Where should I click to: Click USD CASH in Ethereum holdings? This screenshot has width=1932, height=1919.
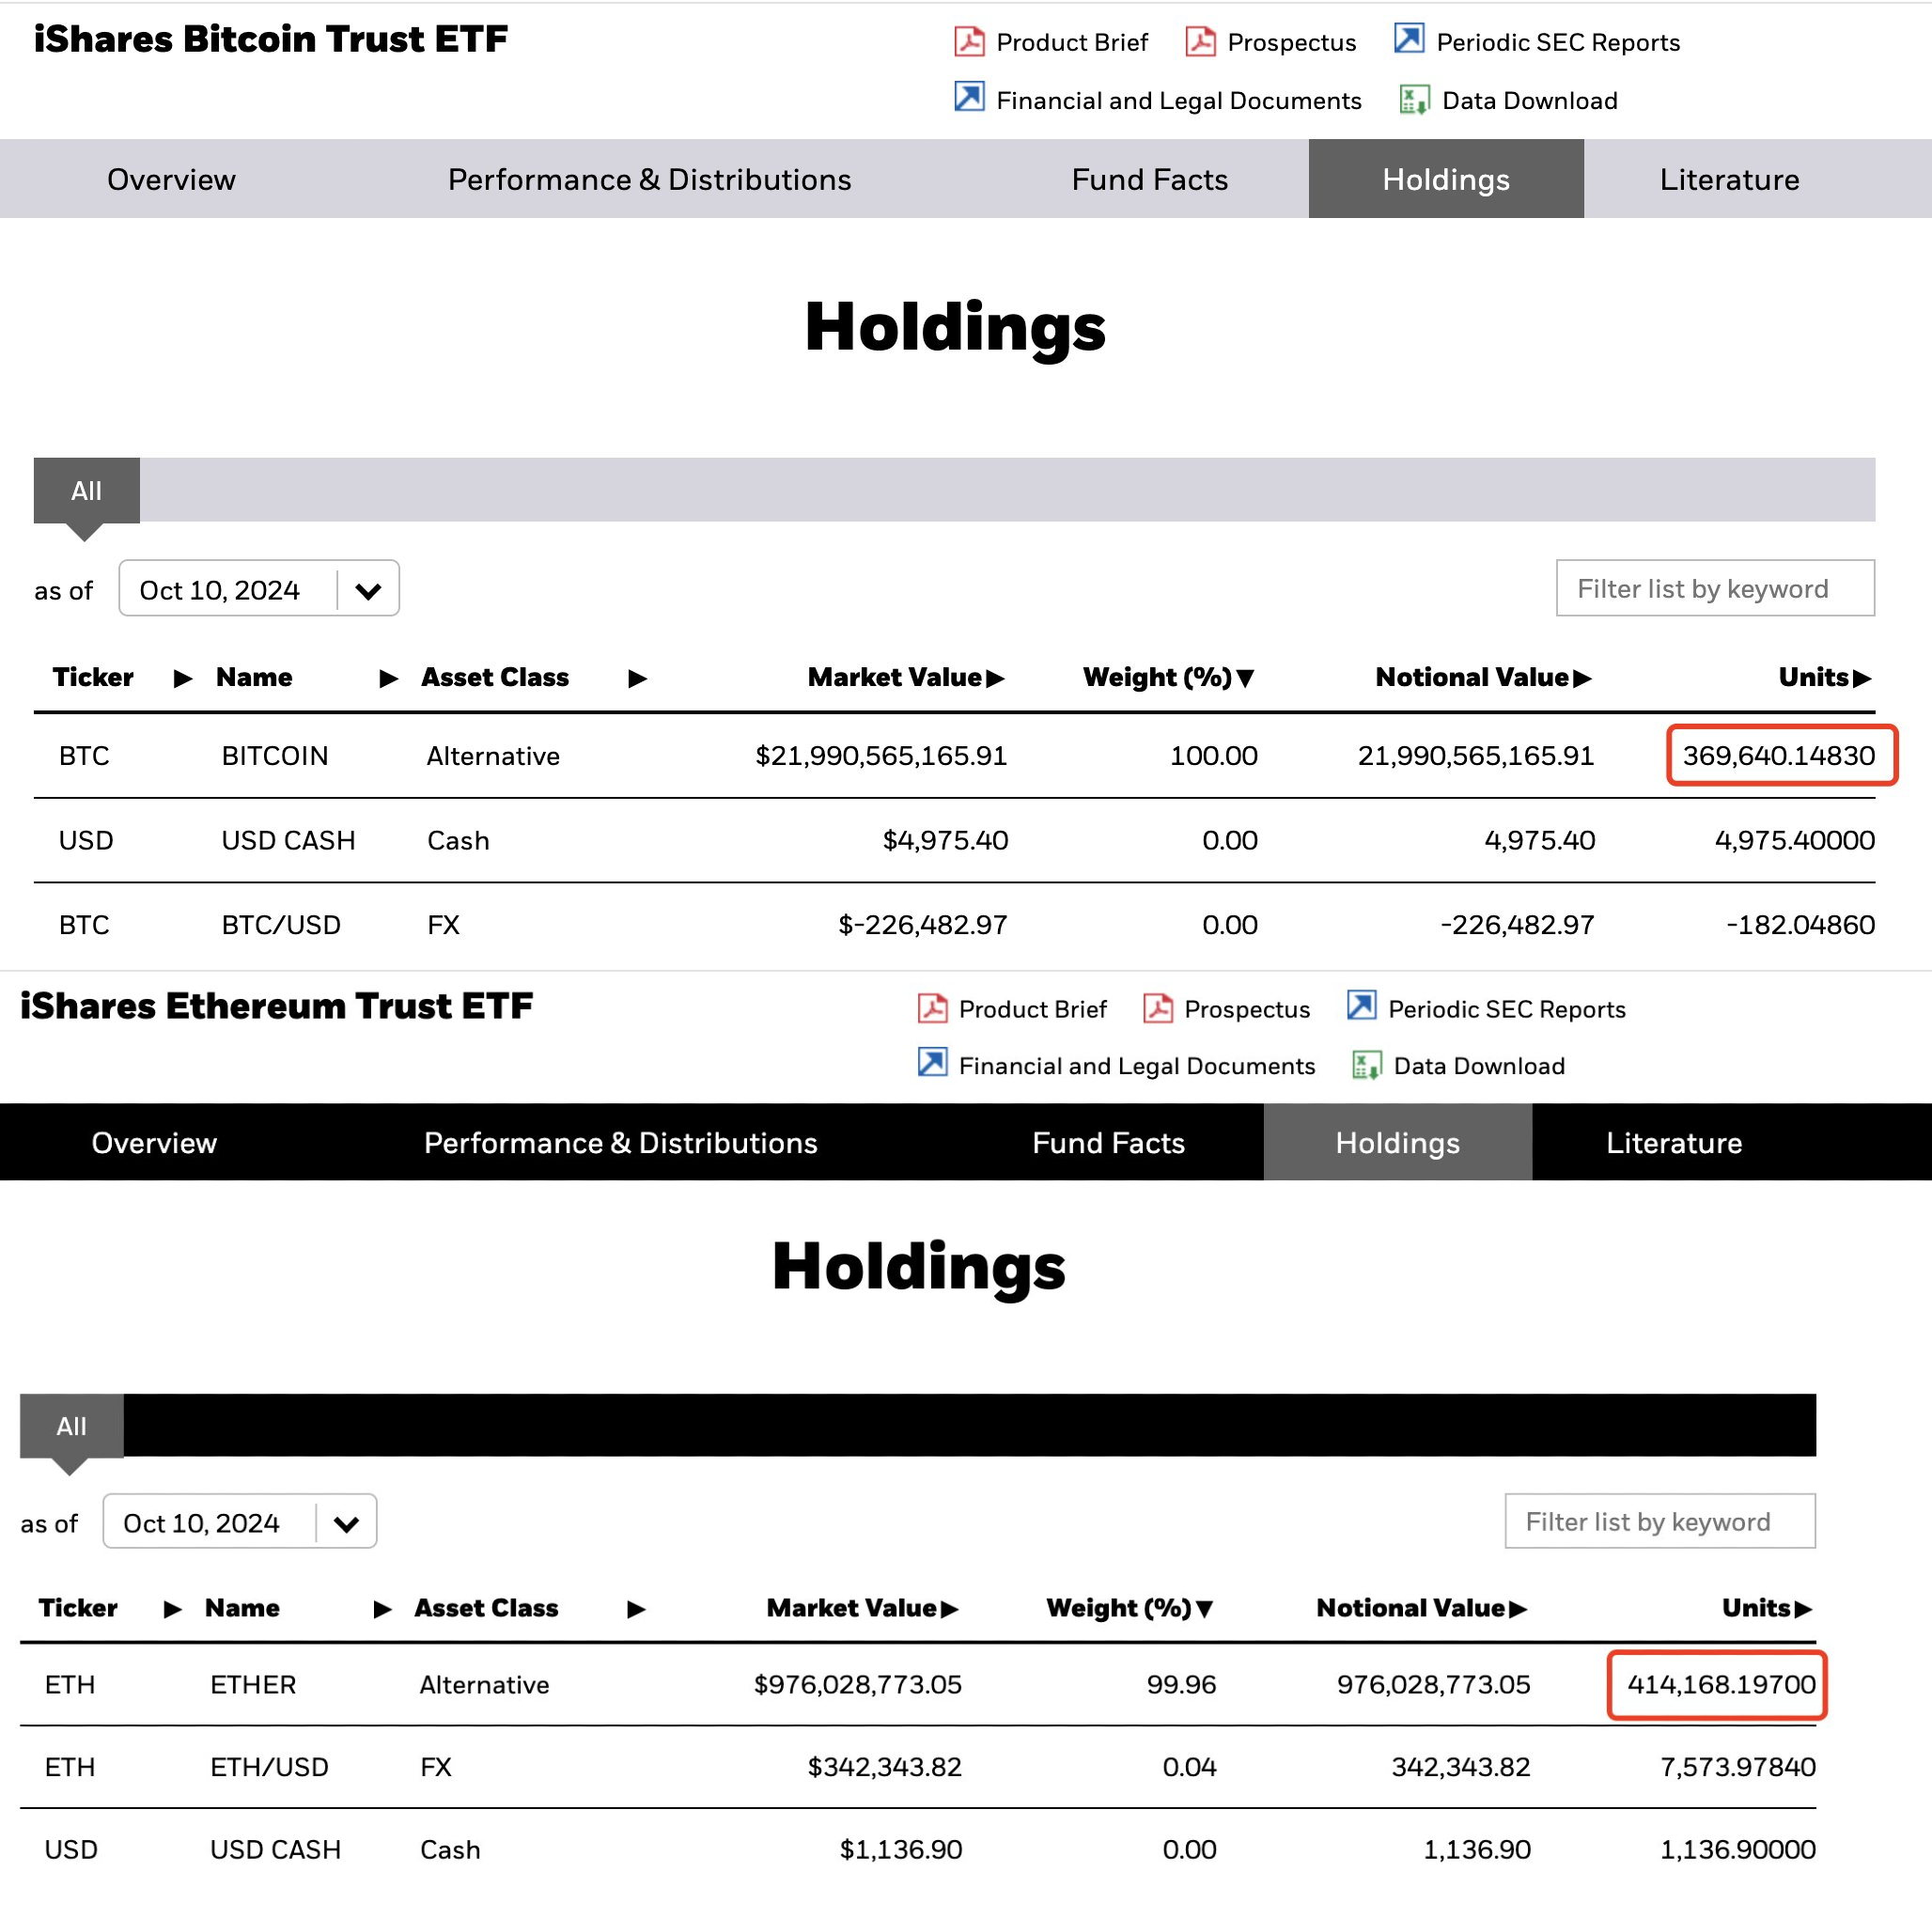click(x=275, y=1849)
